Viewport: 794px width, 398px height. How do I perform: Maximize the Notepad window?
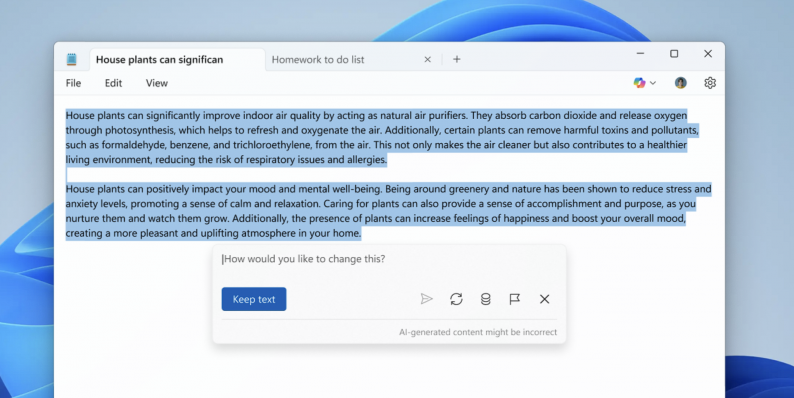pyautogui.click(x=674, y=54)
